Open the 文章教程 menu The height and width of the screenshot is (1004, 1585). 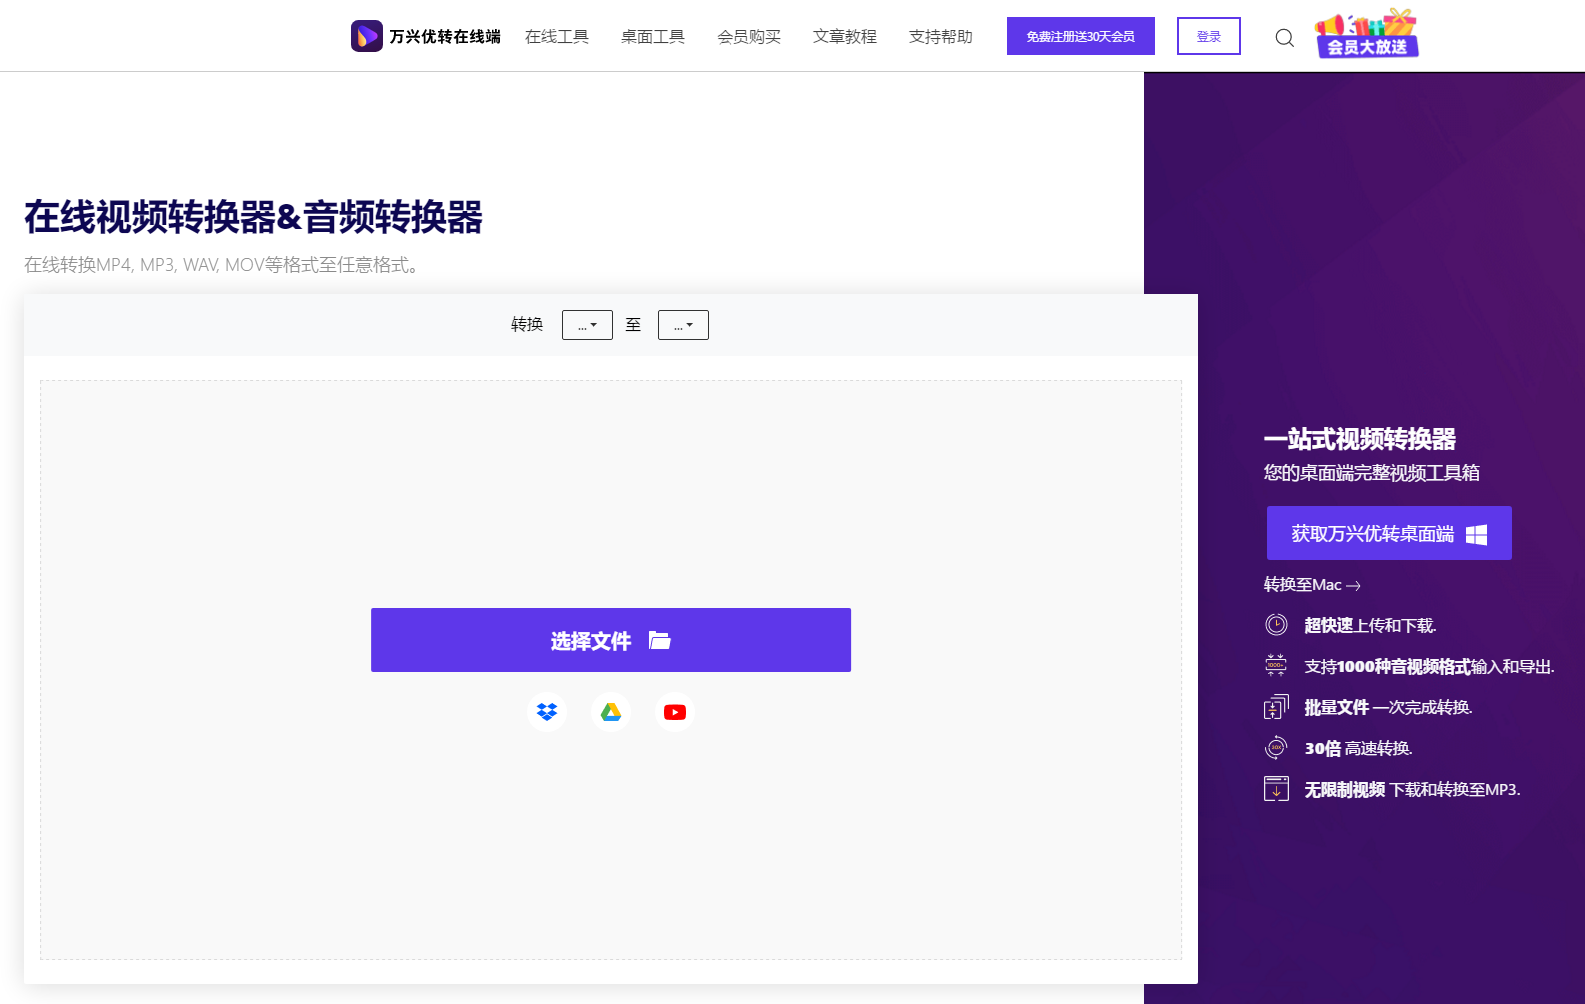point(845,37)
